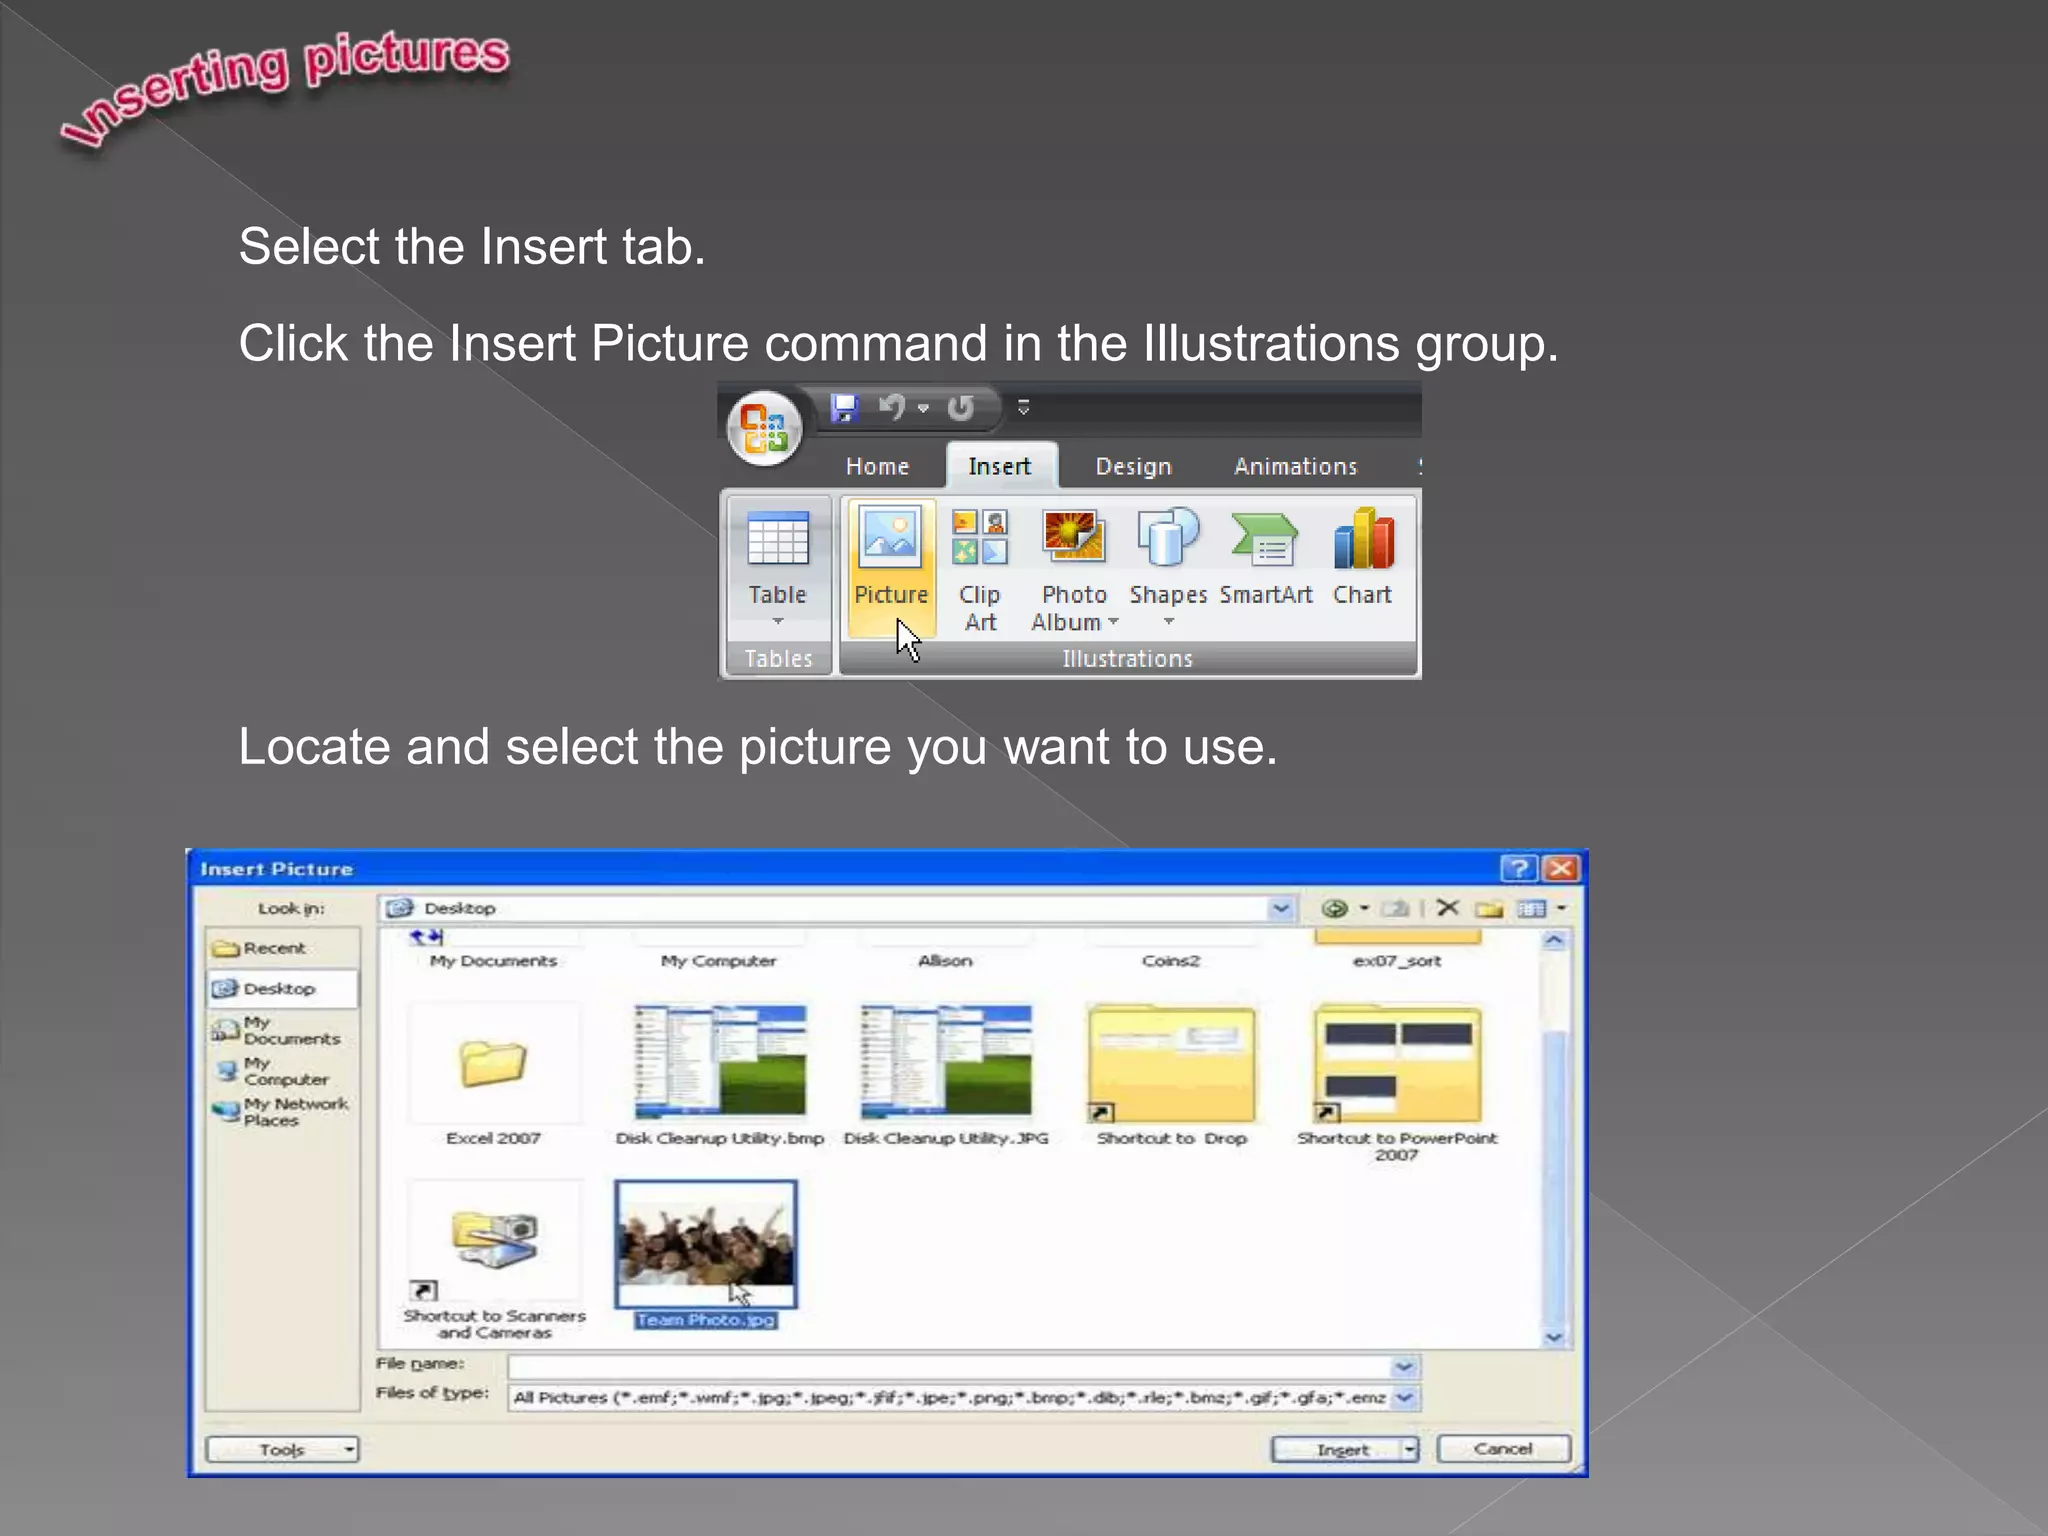Image resolution: width=2048 pixels, height=1536 pixels.
Task: Click the Help question mark in dialog
Action: pos(1519,867)
